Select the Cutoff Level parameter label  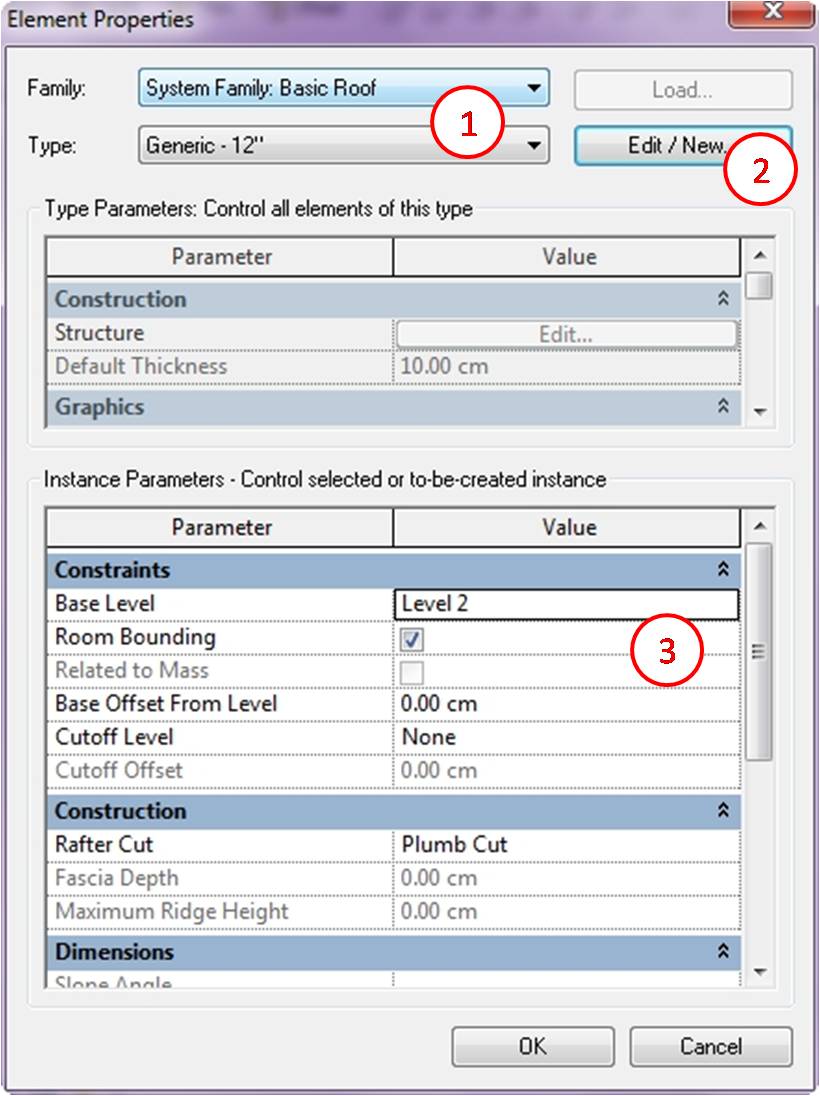point(114,737)
